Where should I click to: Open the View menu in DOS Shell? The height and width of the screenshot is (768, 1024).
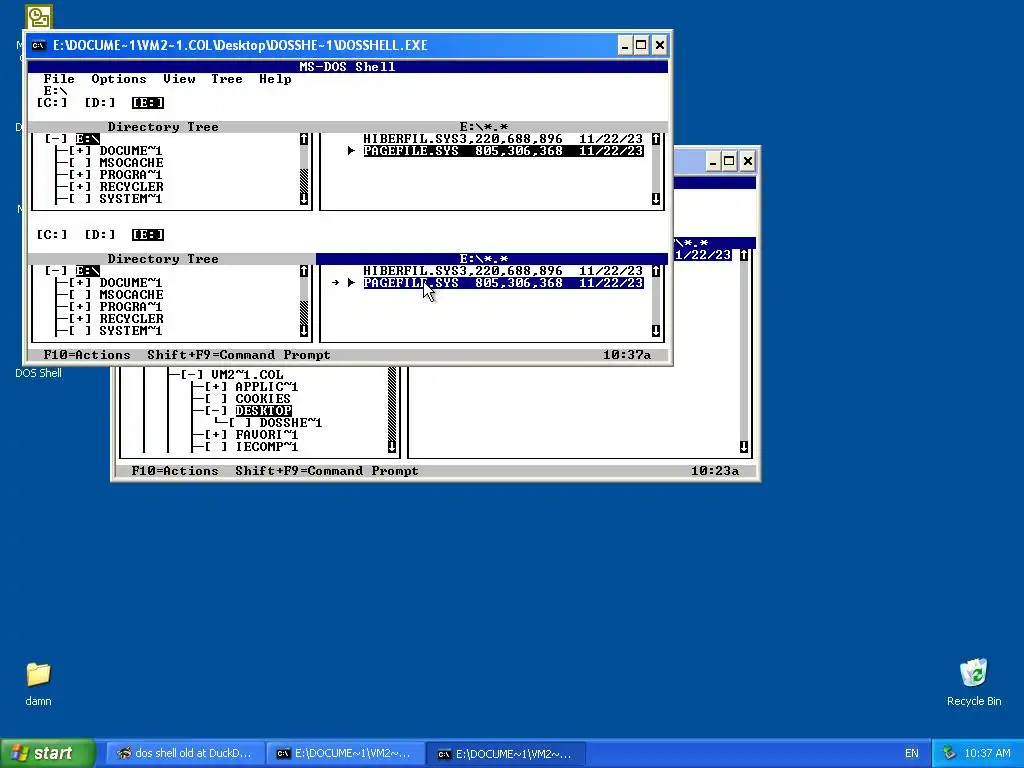pyautogui.click(x=179, y=79)
